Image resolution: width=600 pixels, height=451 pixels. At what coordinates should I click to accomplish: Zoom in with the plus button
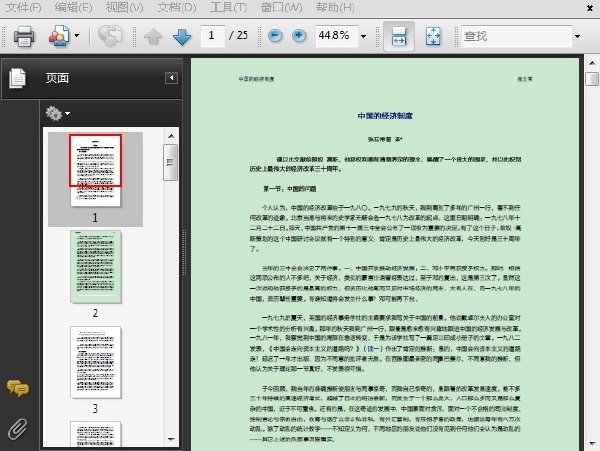(x=299, y=36)
